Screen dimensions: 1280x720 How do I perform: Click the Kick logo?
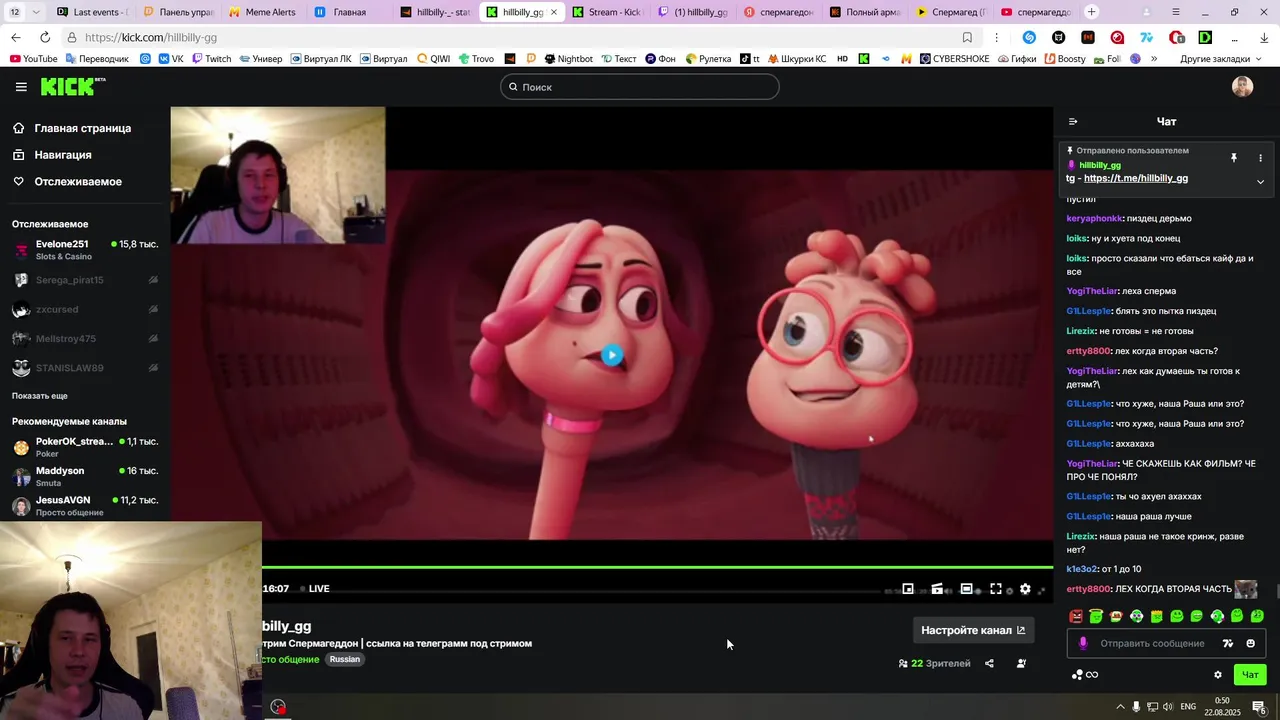[73, 87]
